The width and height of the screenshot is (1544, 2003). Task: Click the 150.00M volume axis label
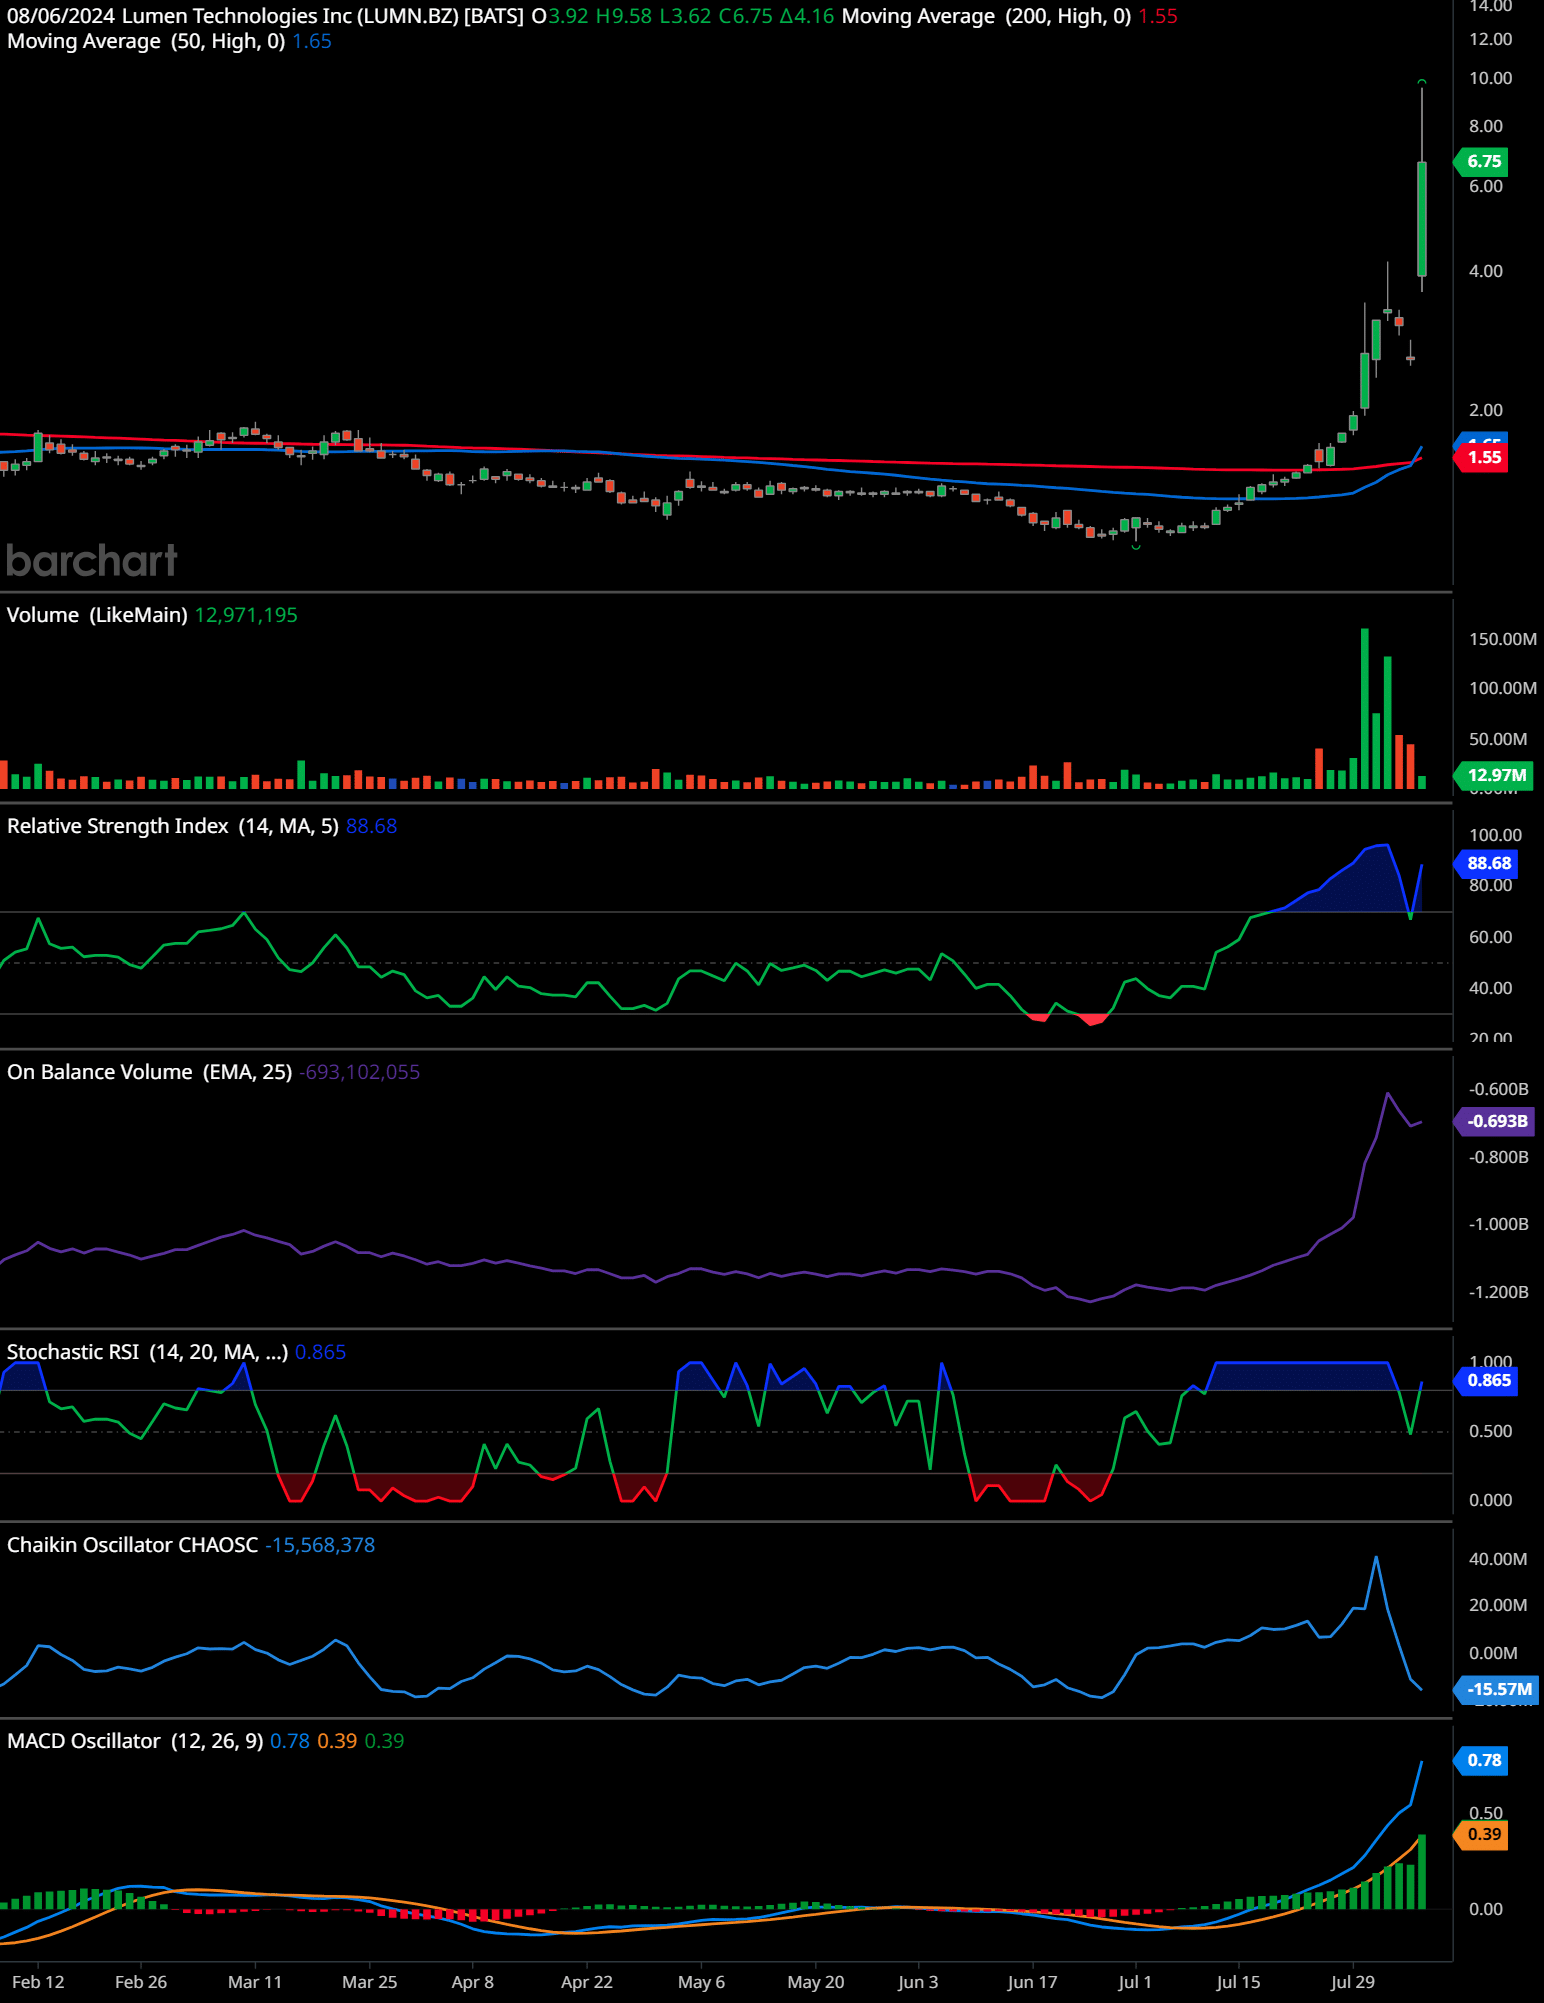coord(1502,639)
